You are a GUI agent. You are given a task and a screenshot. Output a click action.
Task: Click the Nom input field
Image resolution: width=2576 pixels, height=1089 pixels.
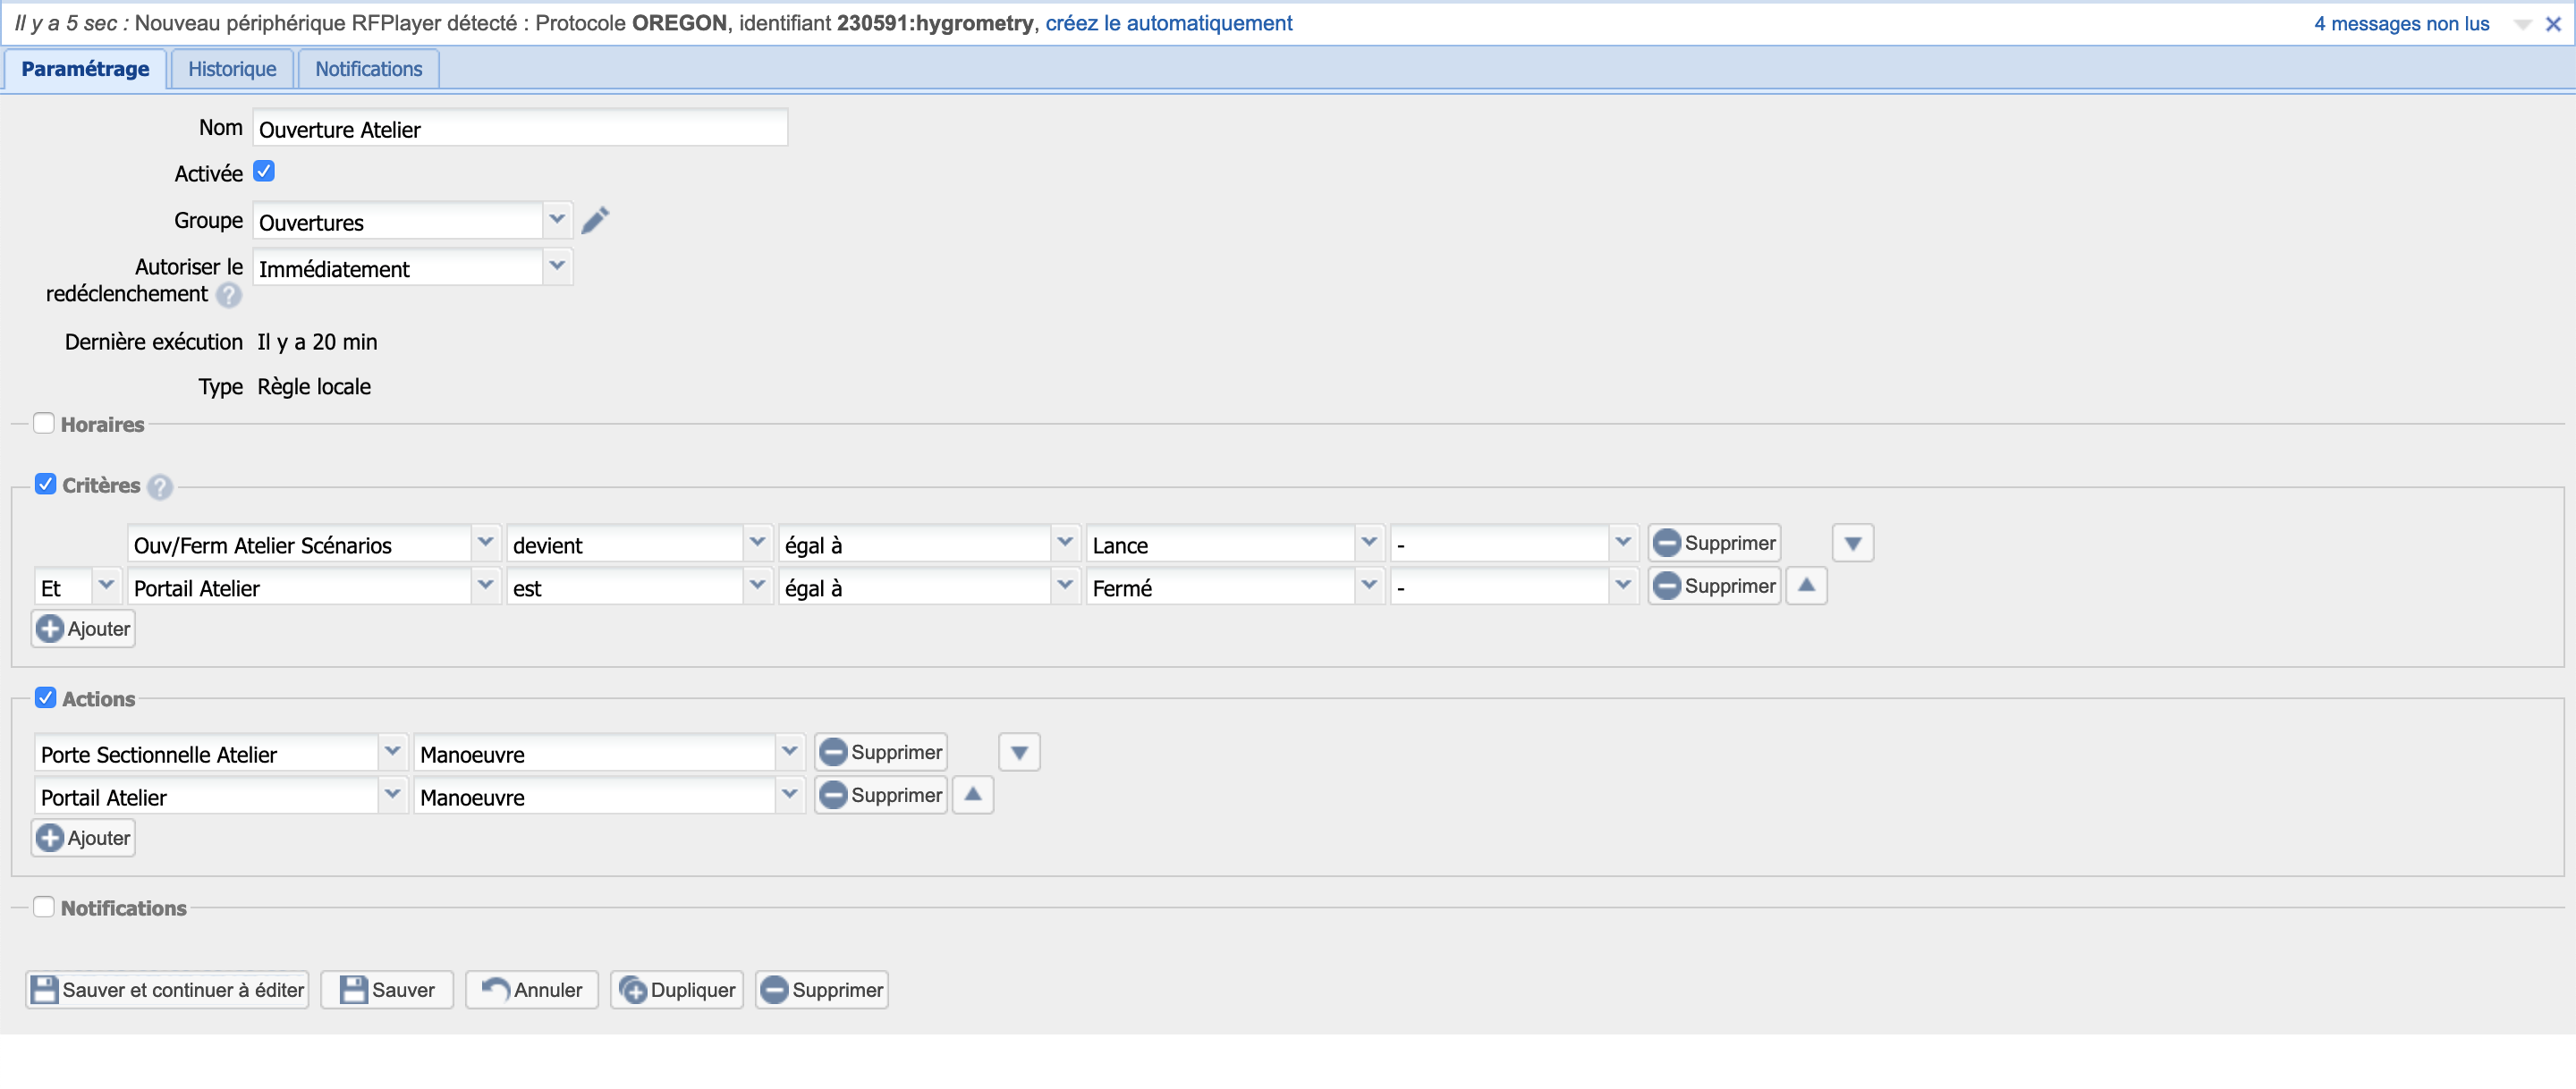(520, 129)
